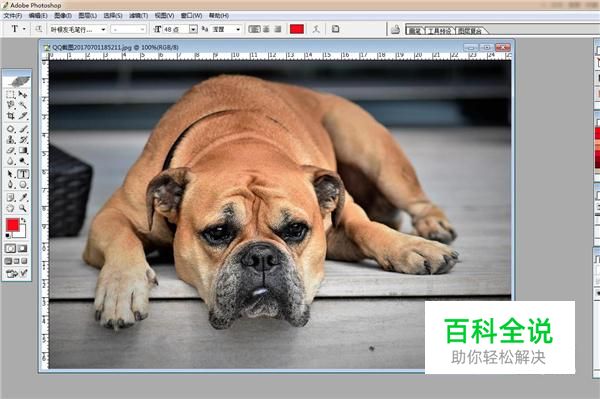Open the anti-aliasing method dropdown
This screenshot has height=399, width=600.
coord(238,29)
